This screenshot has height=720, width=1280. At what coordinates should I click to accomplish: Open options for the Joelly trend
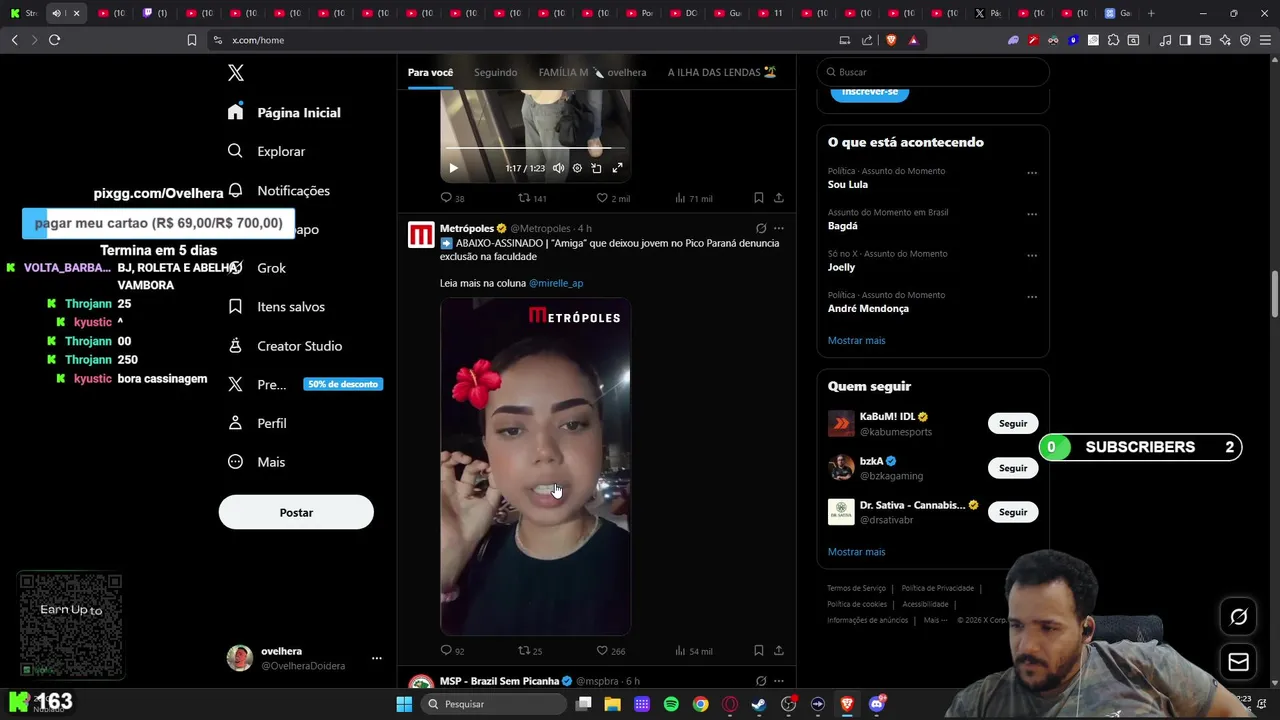click(1032, 255)
